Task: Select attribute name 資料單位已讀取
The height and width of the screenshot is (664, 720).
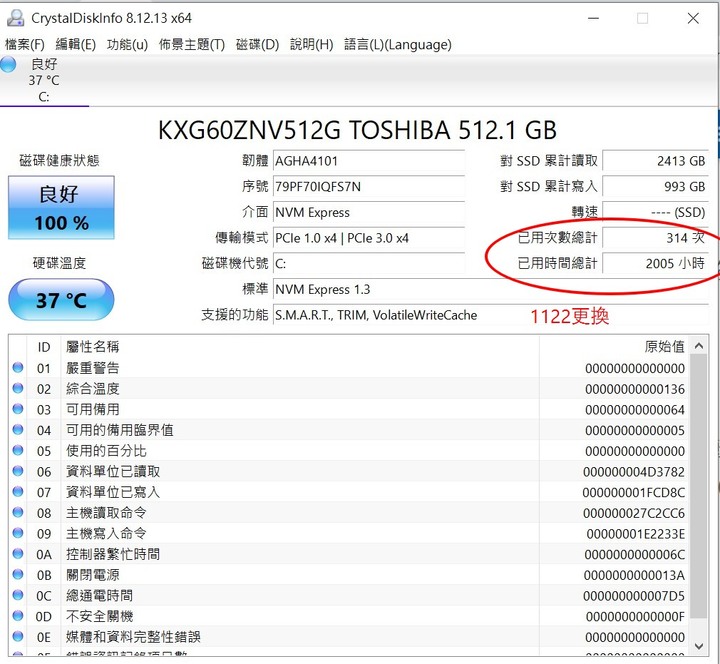Action: click(x=113, y=472)
